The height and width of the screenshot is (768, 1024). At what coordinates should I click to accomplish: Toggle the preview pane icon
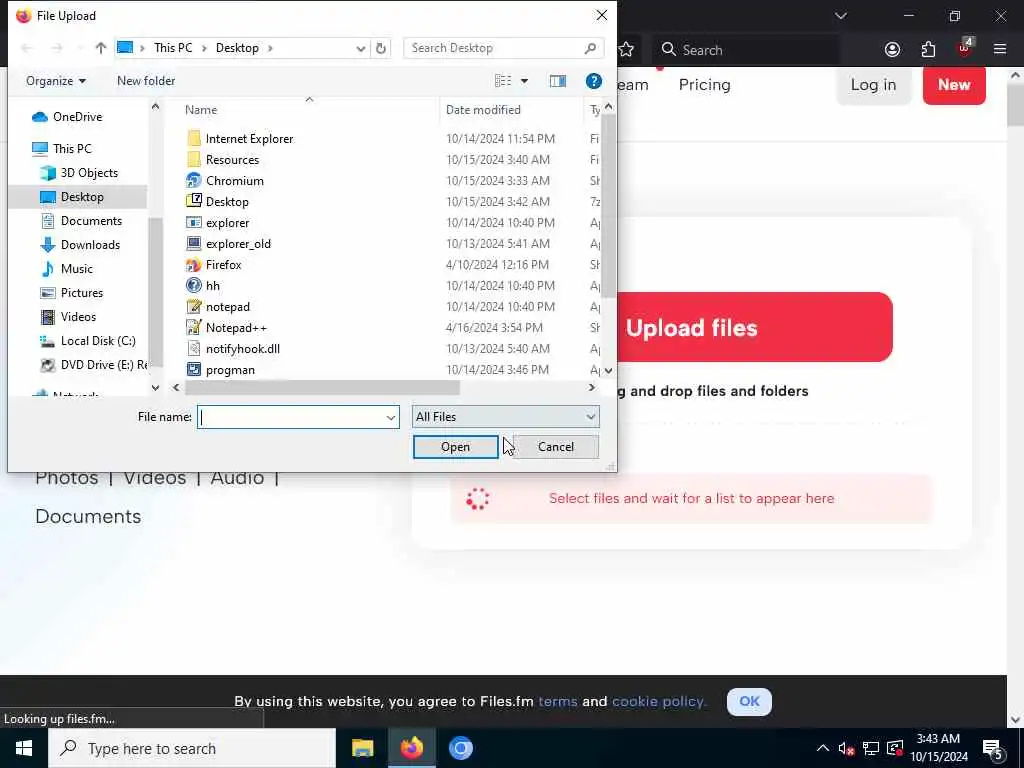click(558, 81)
